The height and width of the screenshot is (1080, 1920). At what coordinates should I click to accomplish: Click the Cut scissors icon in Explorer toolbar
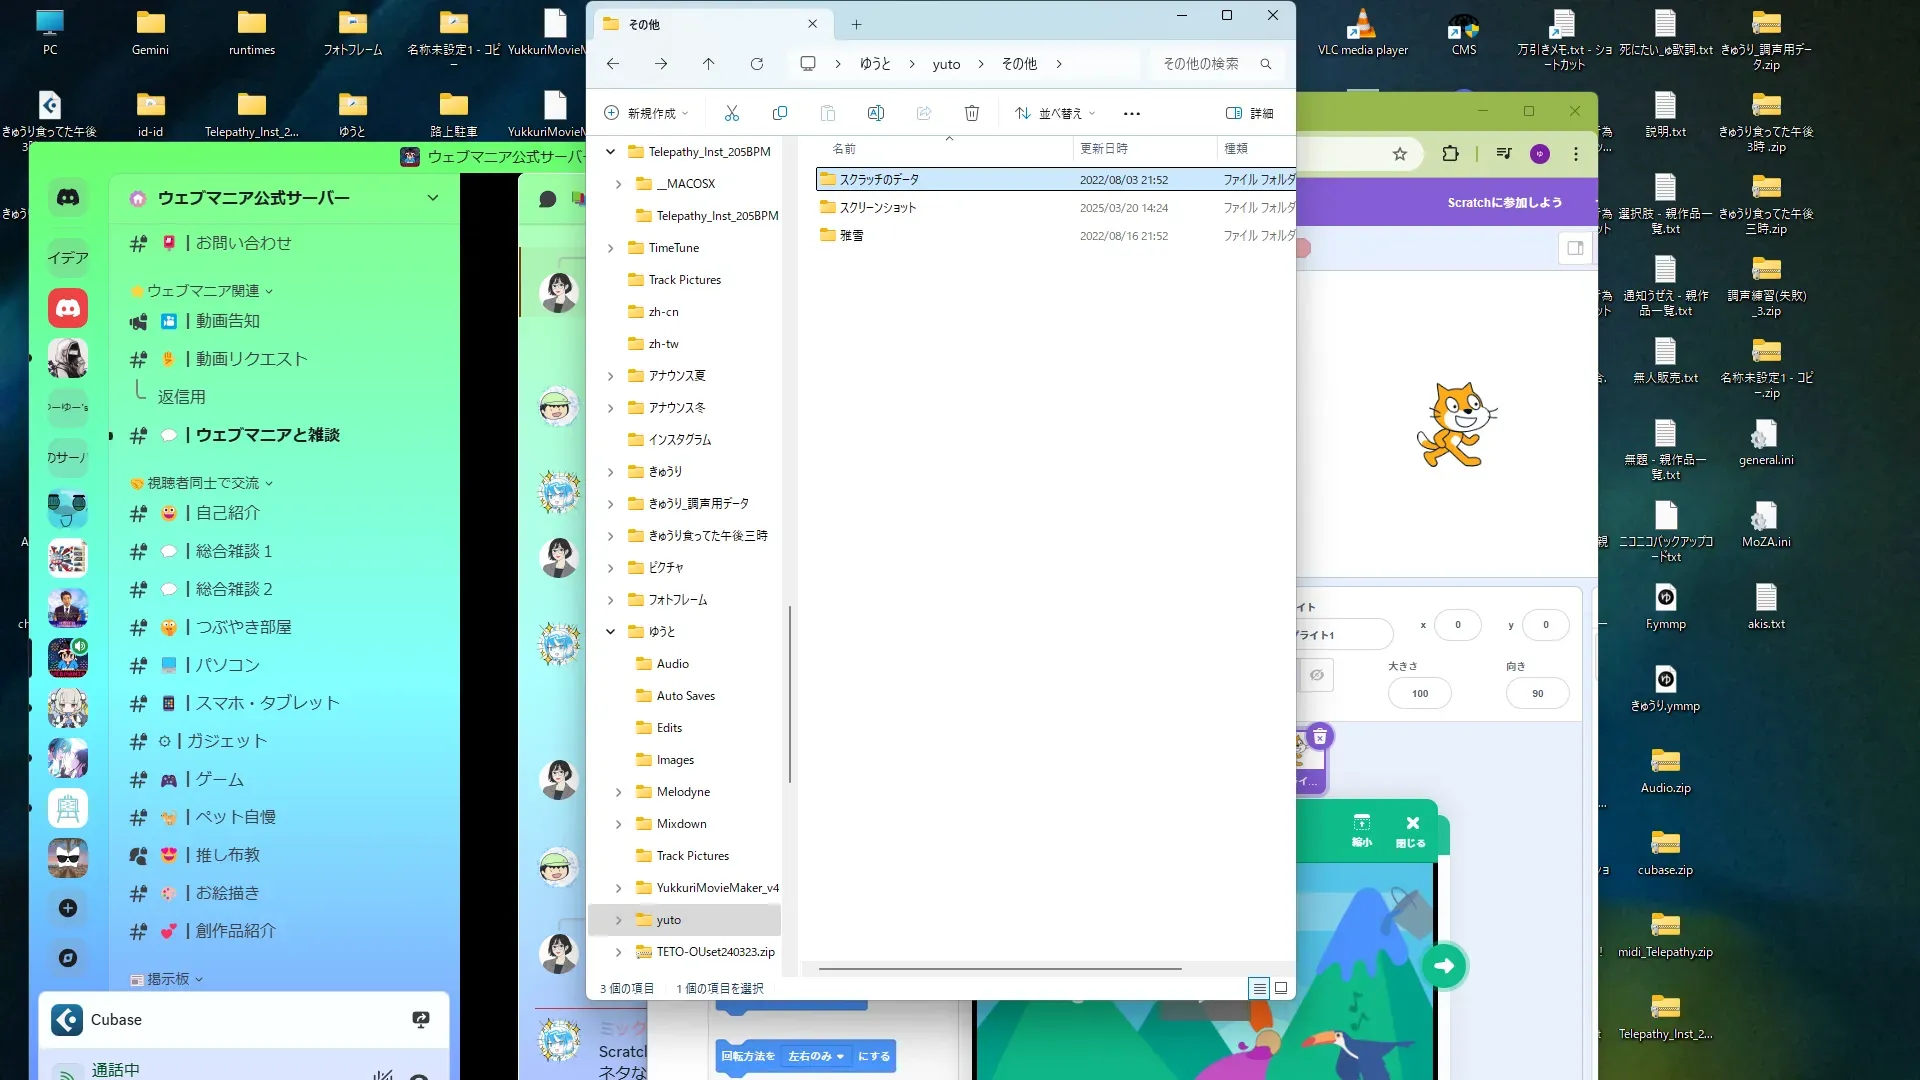732,113
